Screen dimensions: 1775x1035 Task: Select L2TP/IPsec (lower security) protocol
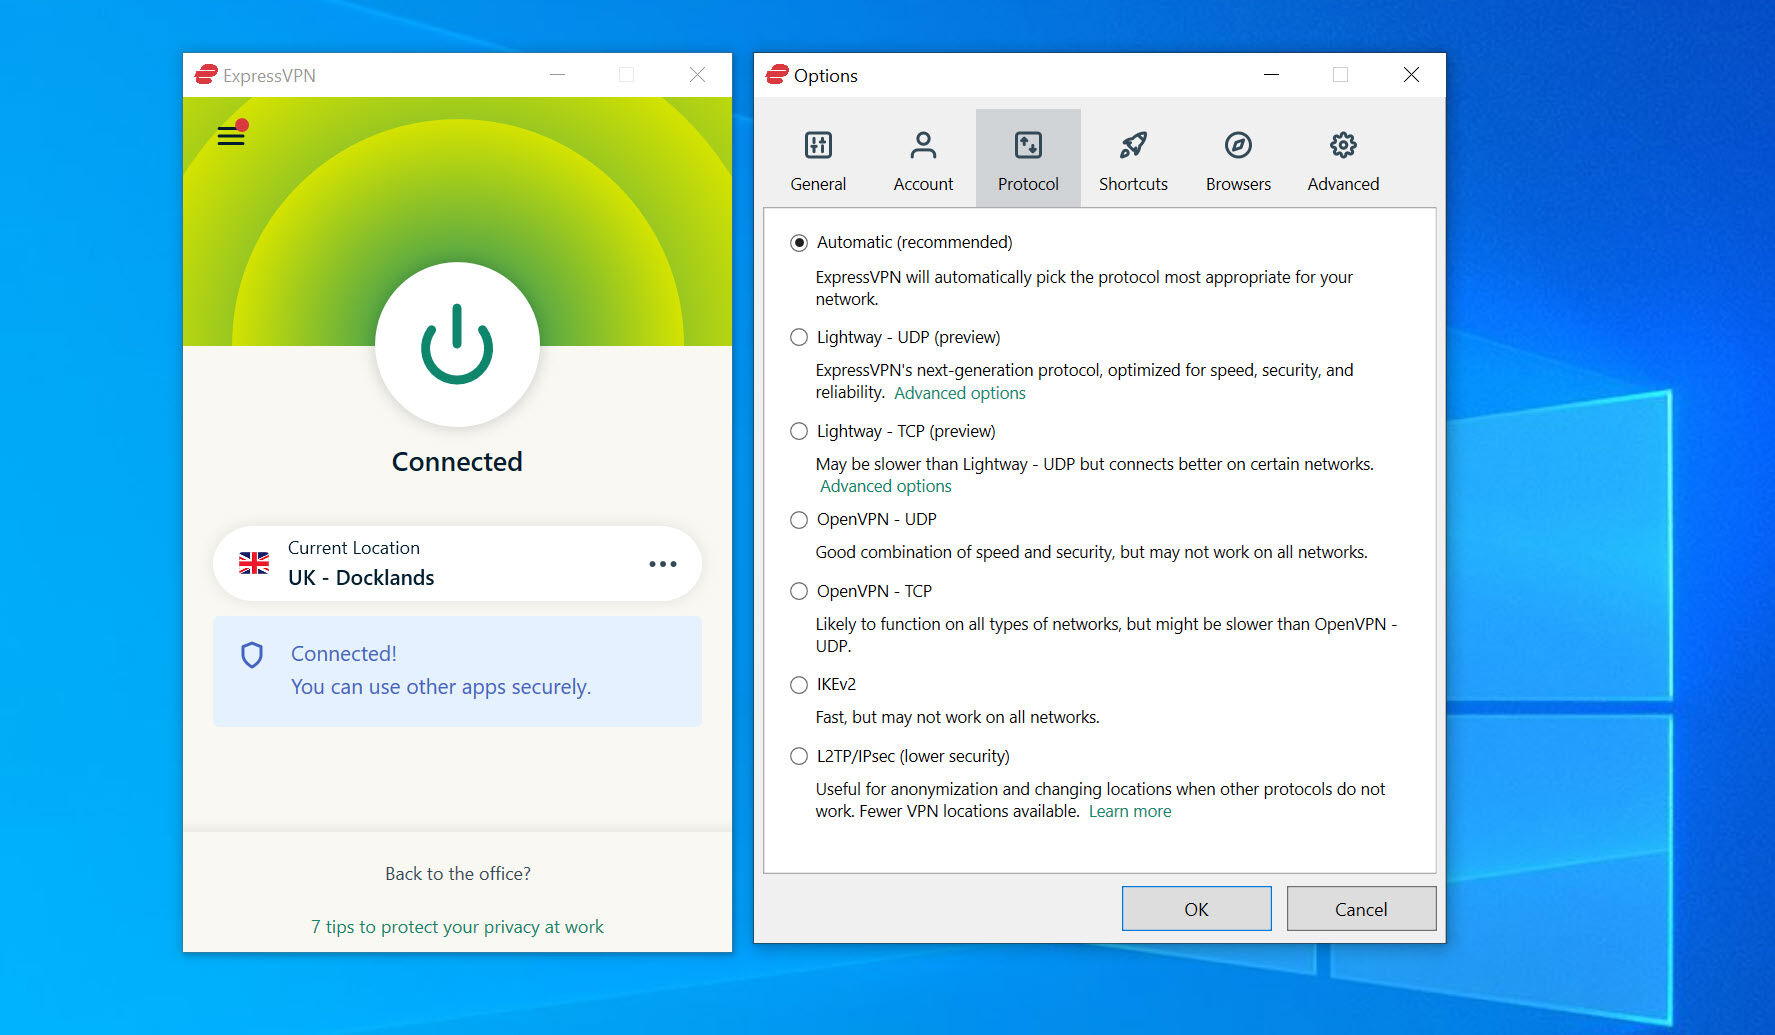pyautogui.click(x=799, y=757)
